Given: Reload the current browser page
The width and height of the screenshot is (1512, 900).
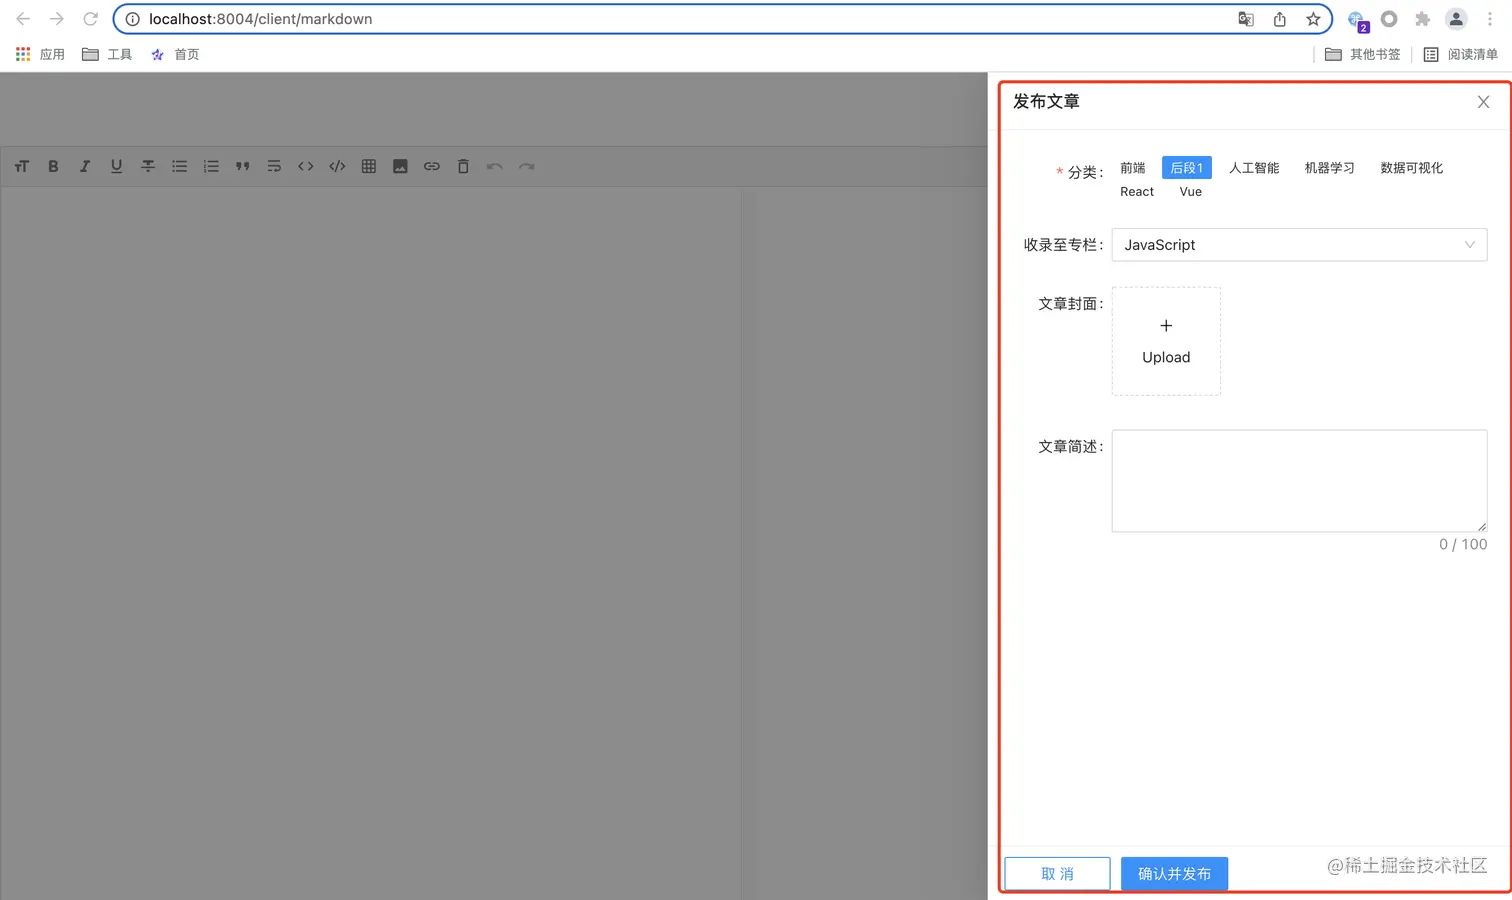Looking at the screenshot, I should 90,19.
